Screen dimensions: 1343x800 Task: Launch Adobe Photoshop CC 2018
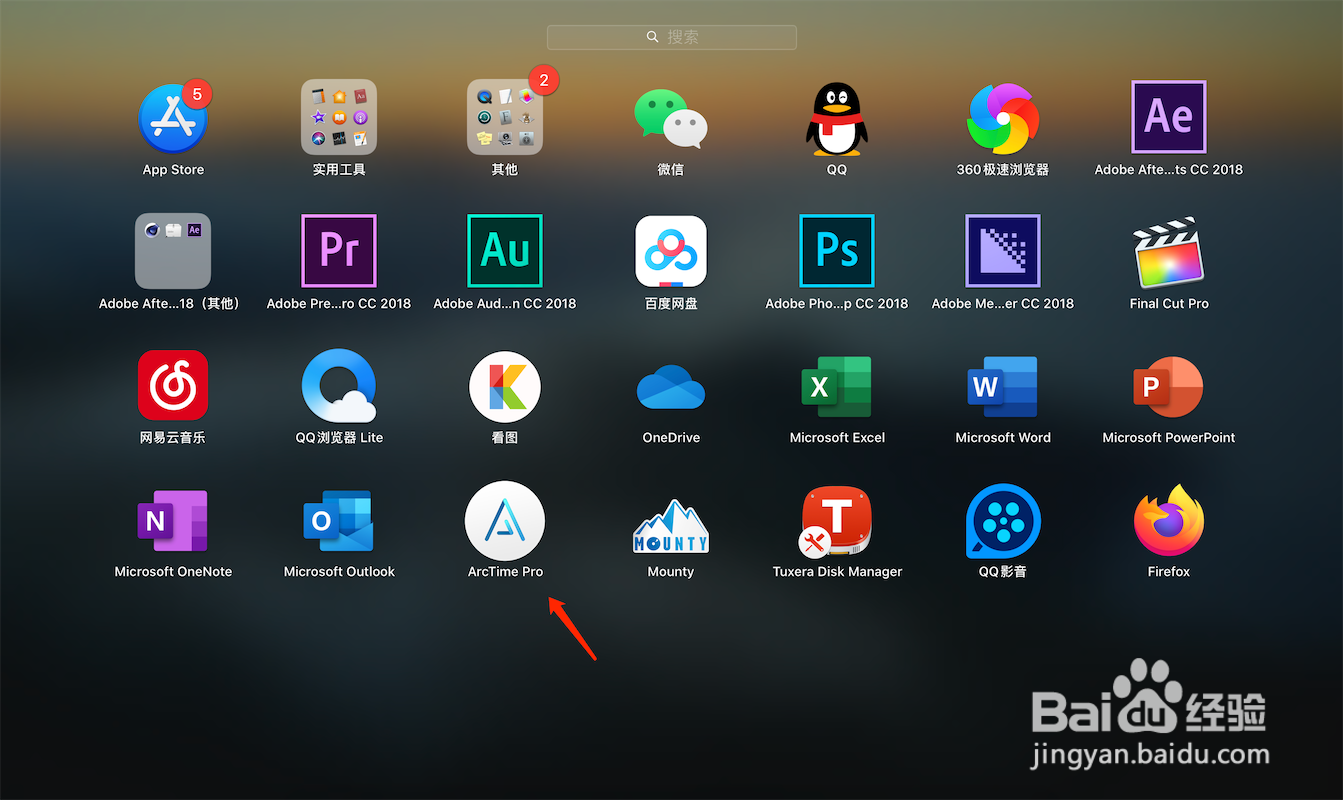click(837, 251)
